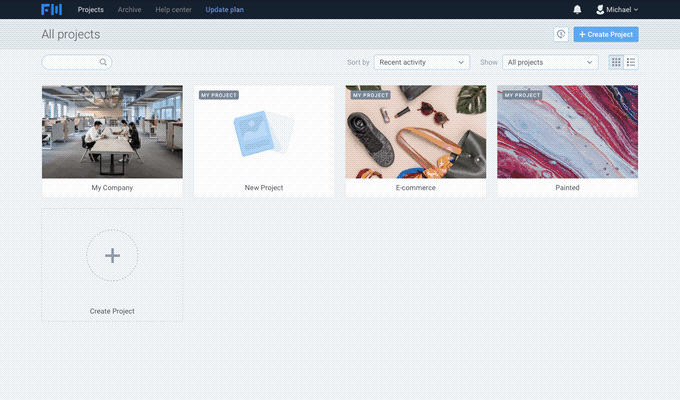Open the E-commerce project thumbnail
The height and width of the screenshot is (400, 680).
pos(416,132)
